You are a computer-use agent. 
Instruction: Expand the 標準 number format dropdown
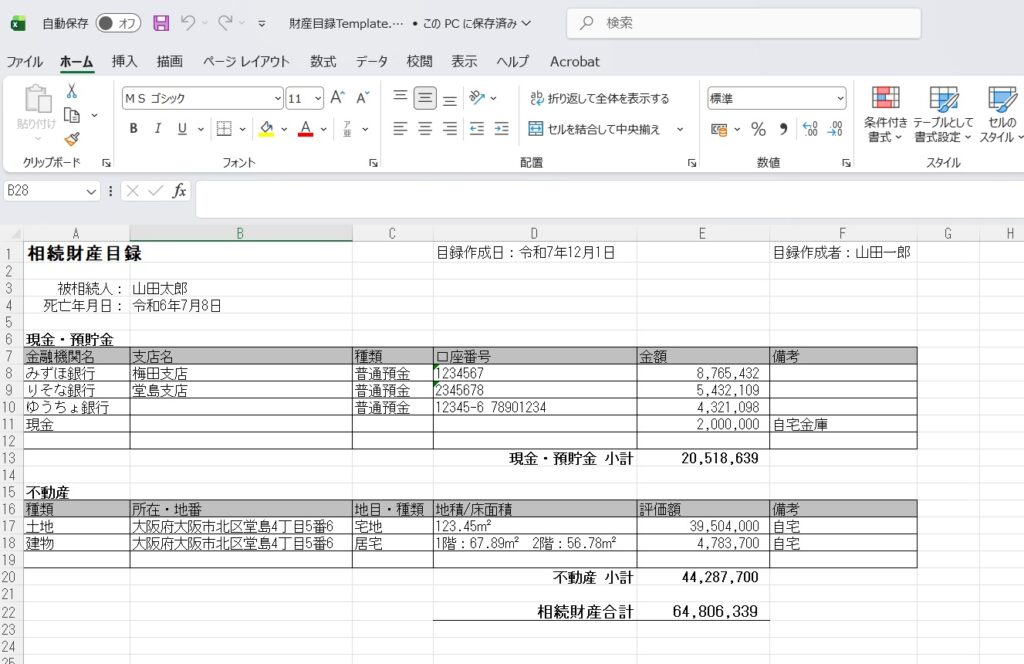coord(839,98)
